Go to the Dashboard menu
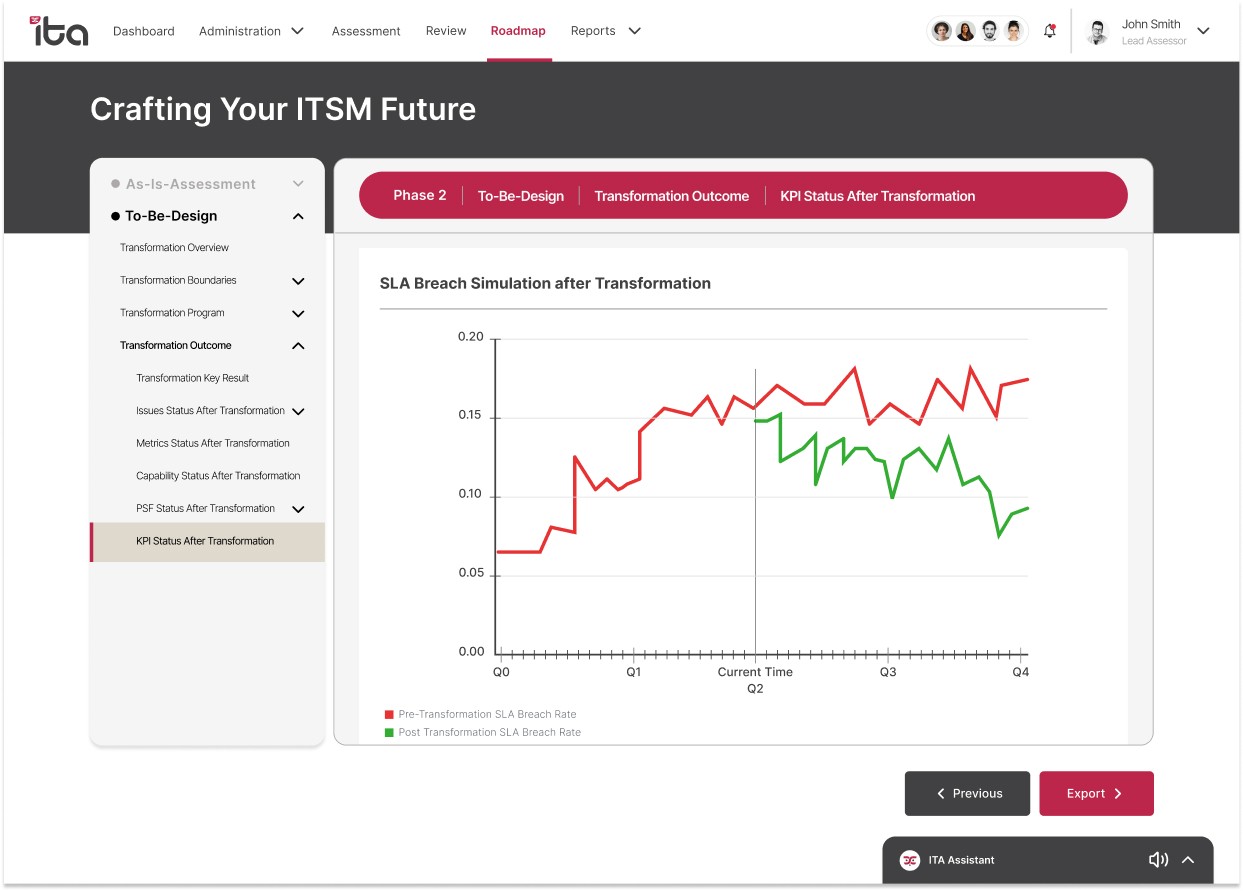 coord(144,31)
